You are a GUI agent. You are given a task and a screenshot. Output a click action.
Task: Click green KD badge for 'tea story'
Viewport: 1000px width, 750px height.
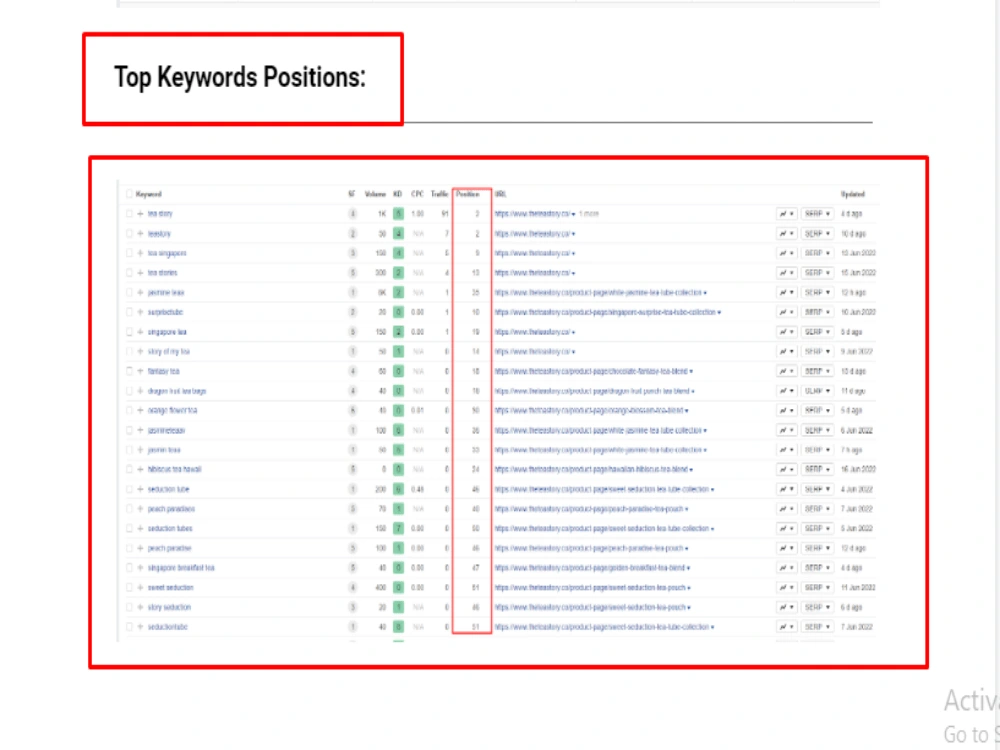(398, 214)
